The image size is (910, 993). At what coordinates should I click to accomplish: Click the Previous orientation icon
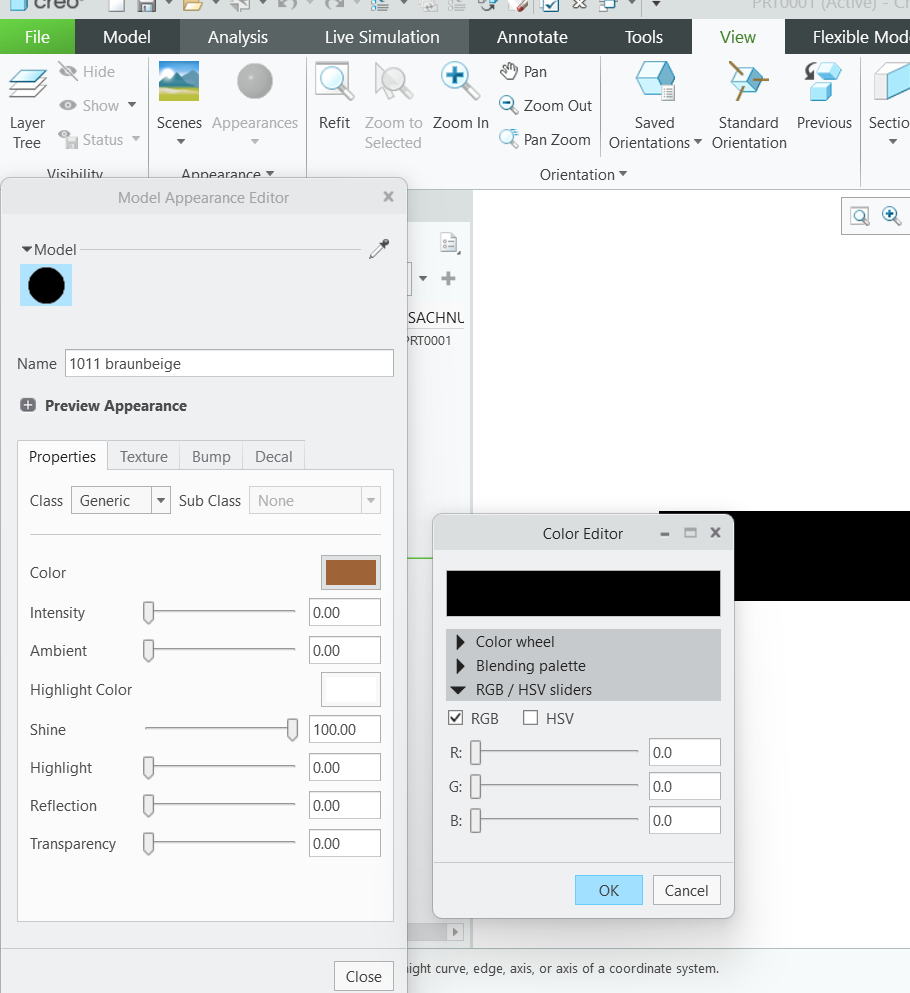[823, 98]
